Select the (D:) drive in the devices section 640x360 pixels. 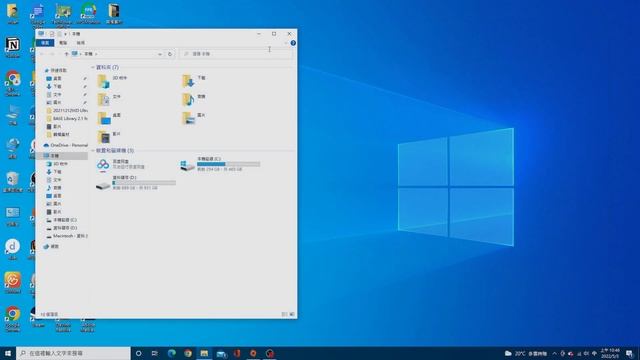click(x=136, y=183)
